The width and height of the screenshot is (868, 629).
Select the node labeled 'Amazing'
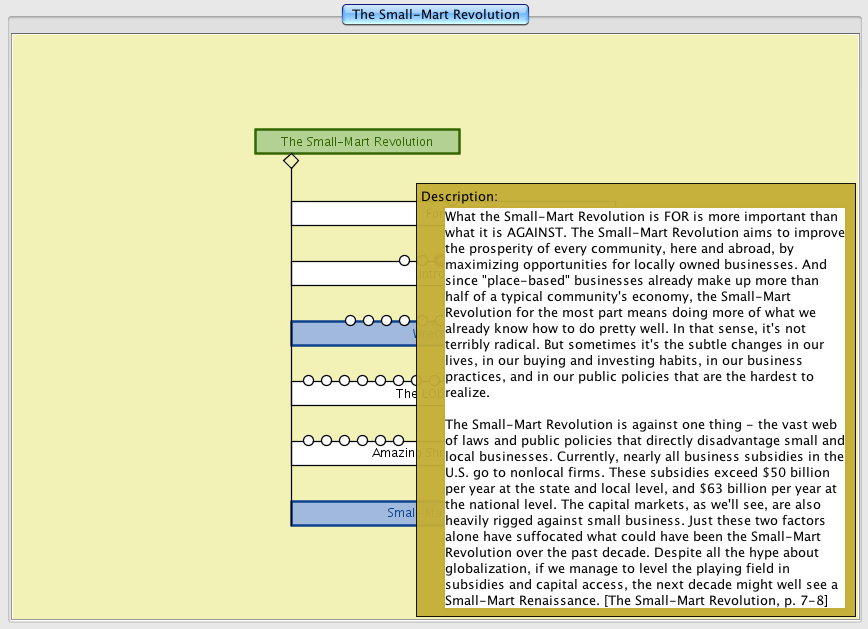click(350, 454)
